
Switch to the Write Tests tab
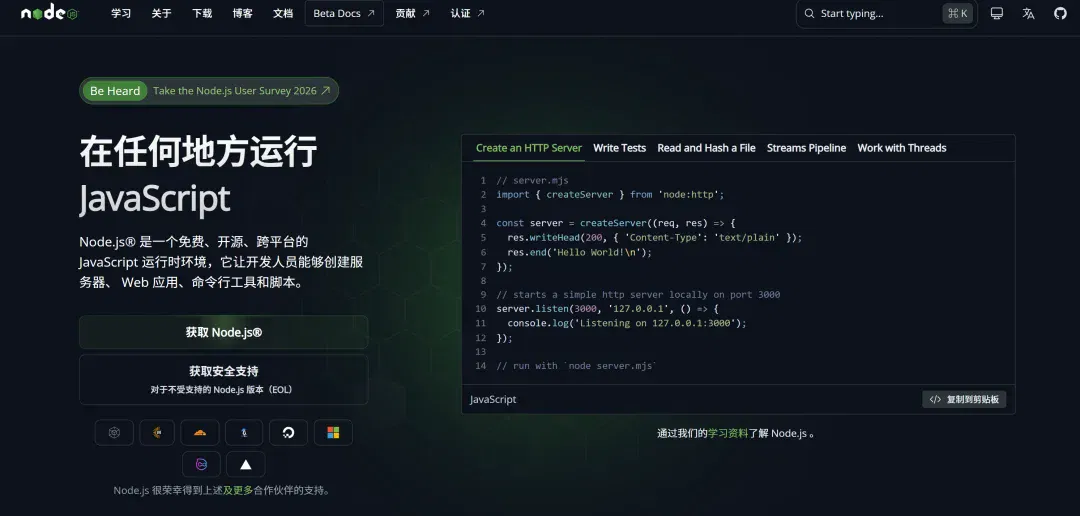pyautogui.click(x=619, y=148)
